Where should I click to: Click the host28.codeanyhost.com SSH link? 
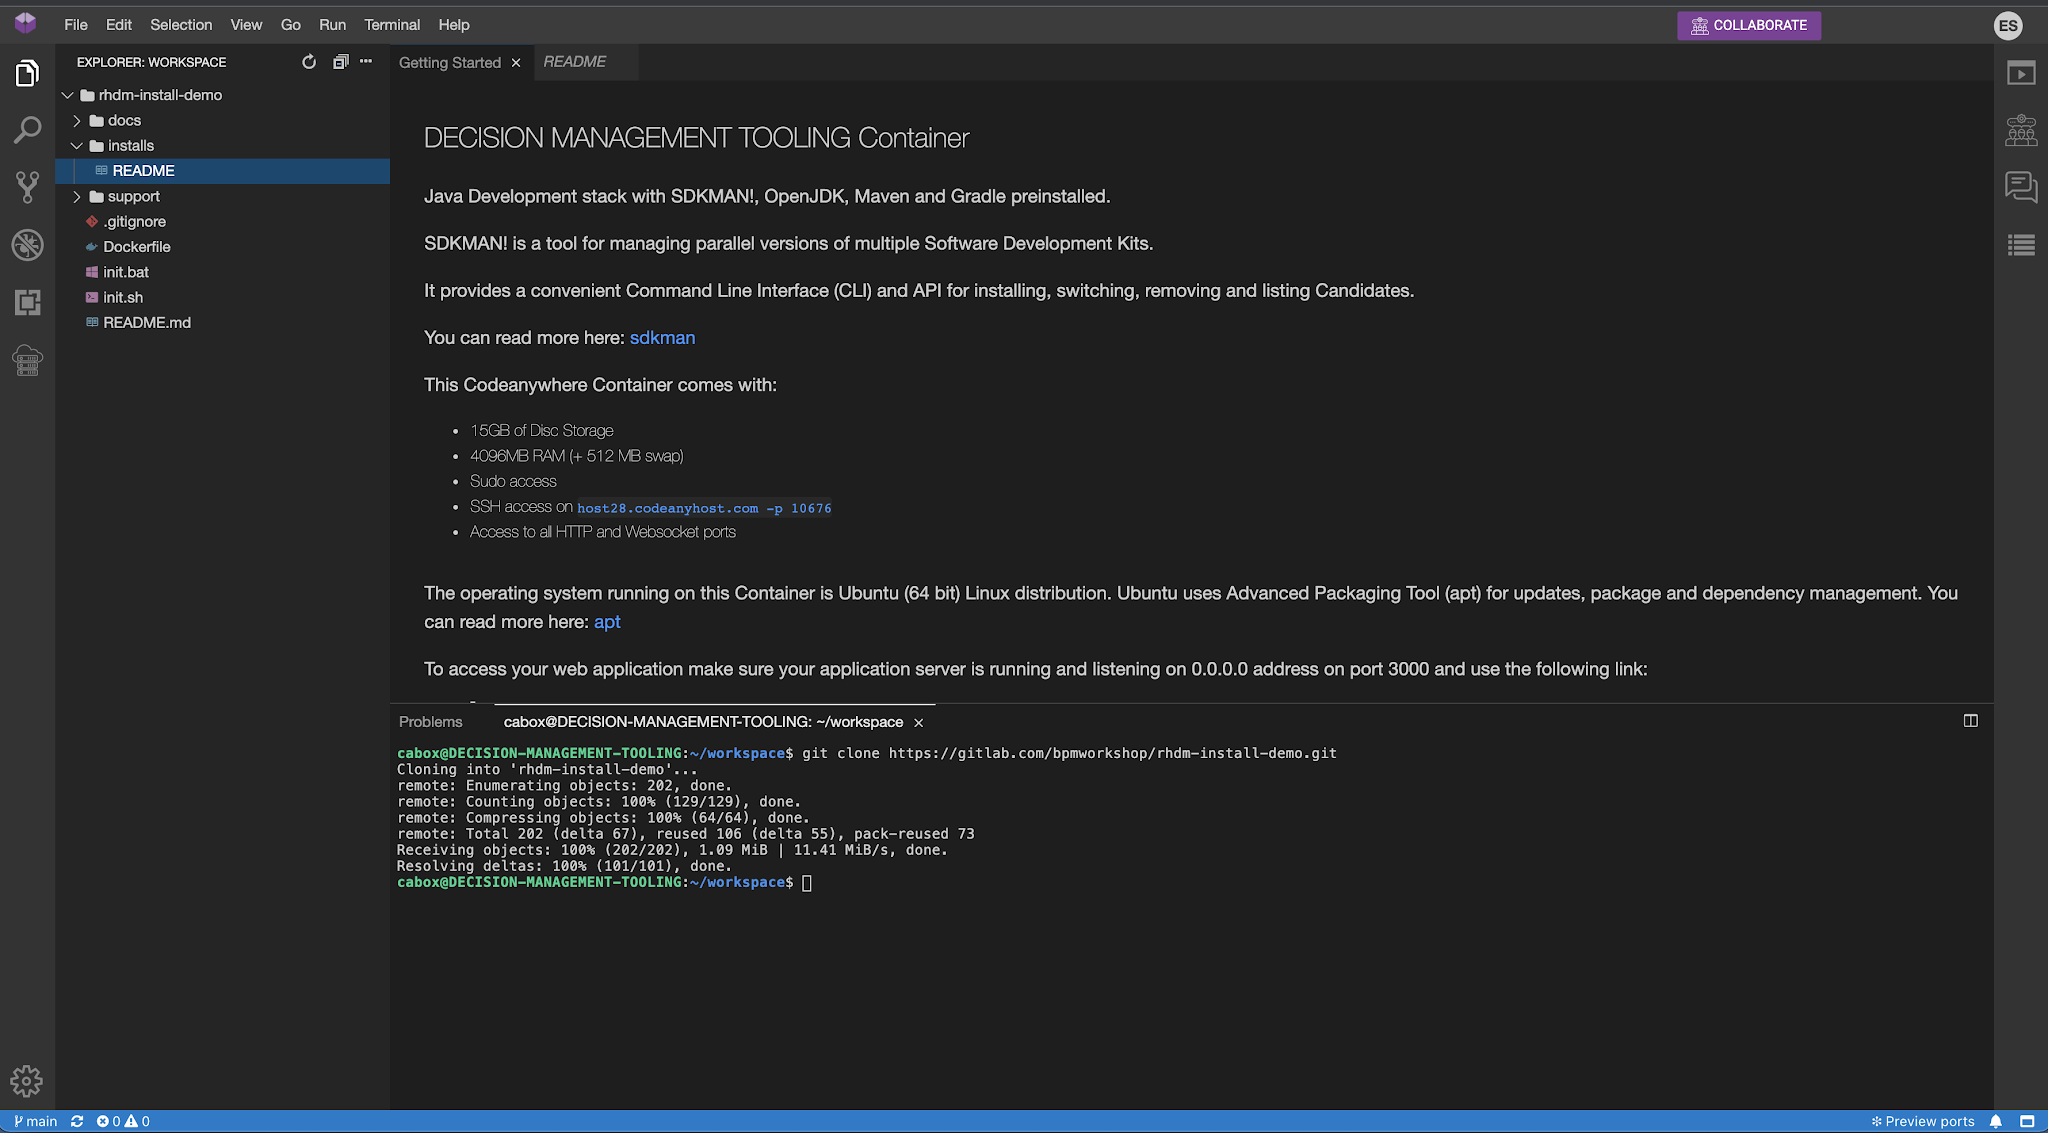tap(704, 508)
